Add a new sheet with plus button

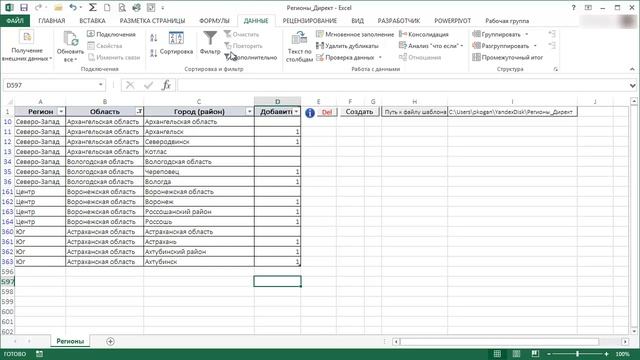coord(110,341)
